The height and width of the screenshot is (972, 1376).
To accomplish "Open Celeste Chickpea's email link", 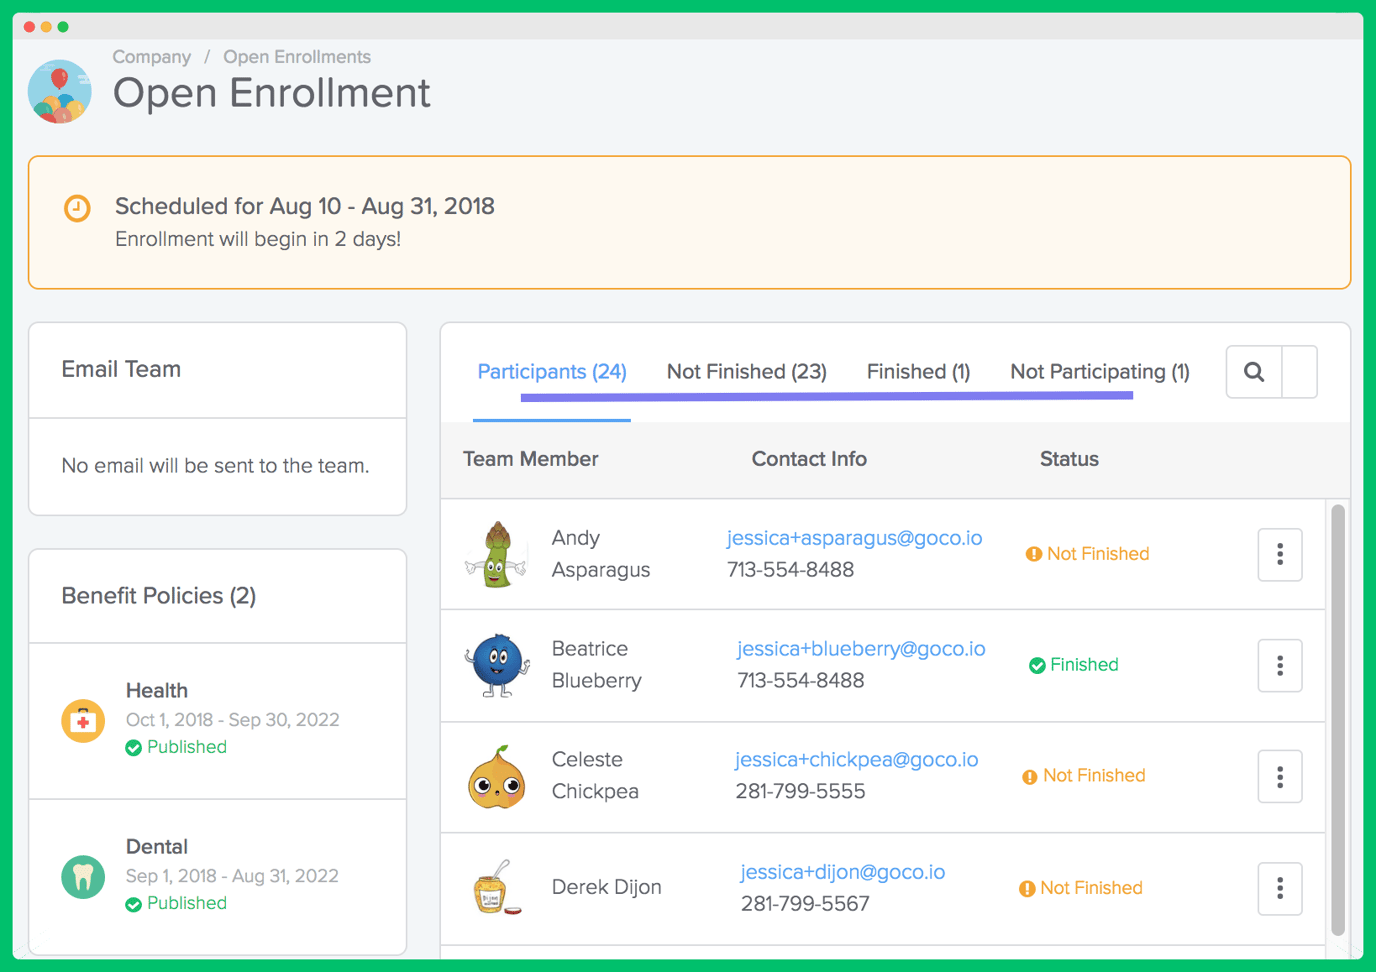I will pyautogui.click(x=855, y=759).
